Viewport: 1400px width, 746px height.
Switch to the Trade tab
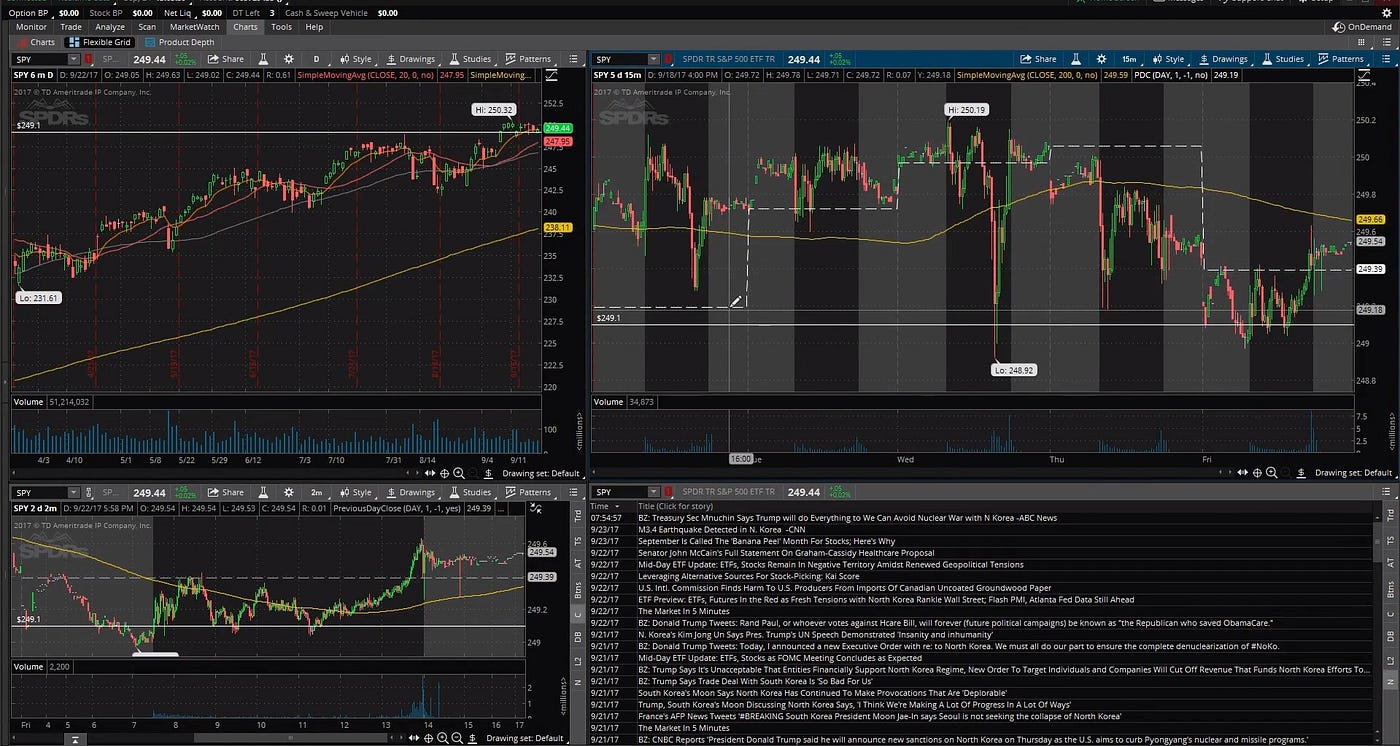click(x=71, y=27)
